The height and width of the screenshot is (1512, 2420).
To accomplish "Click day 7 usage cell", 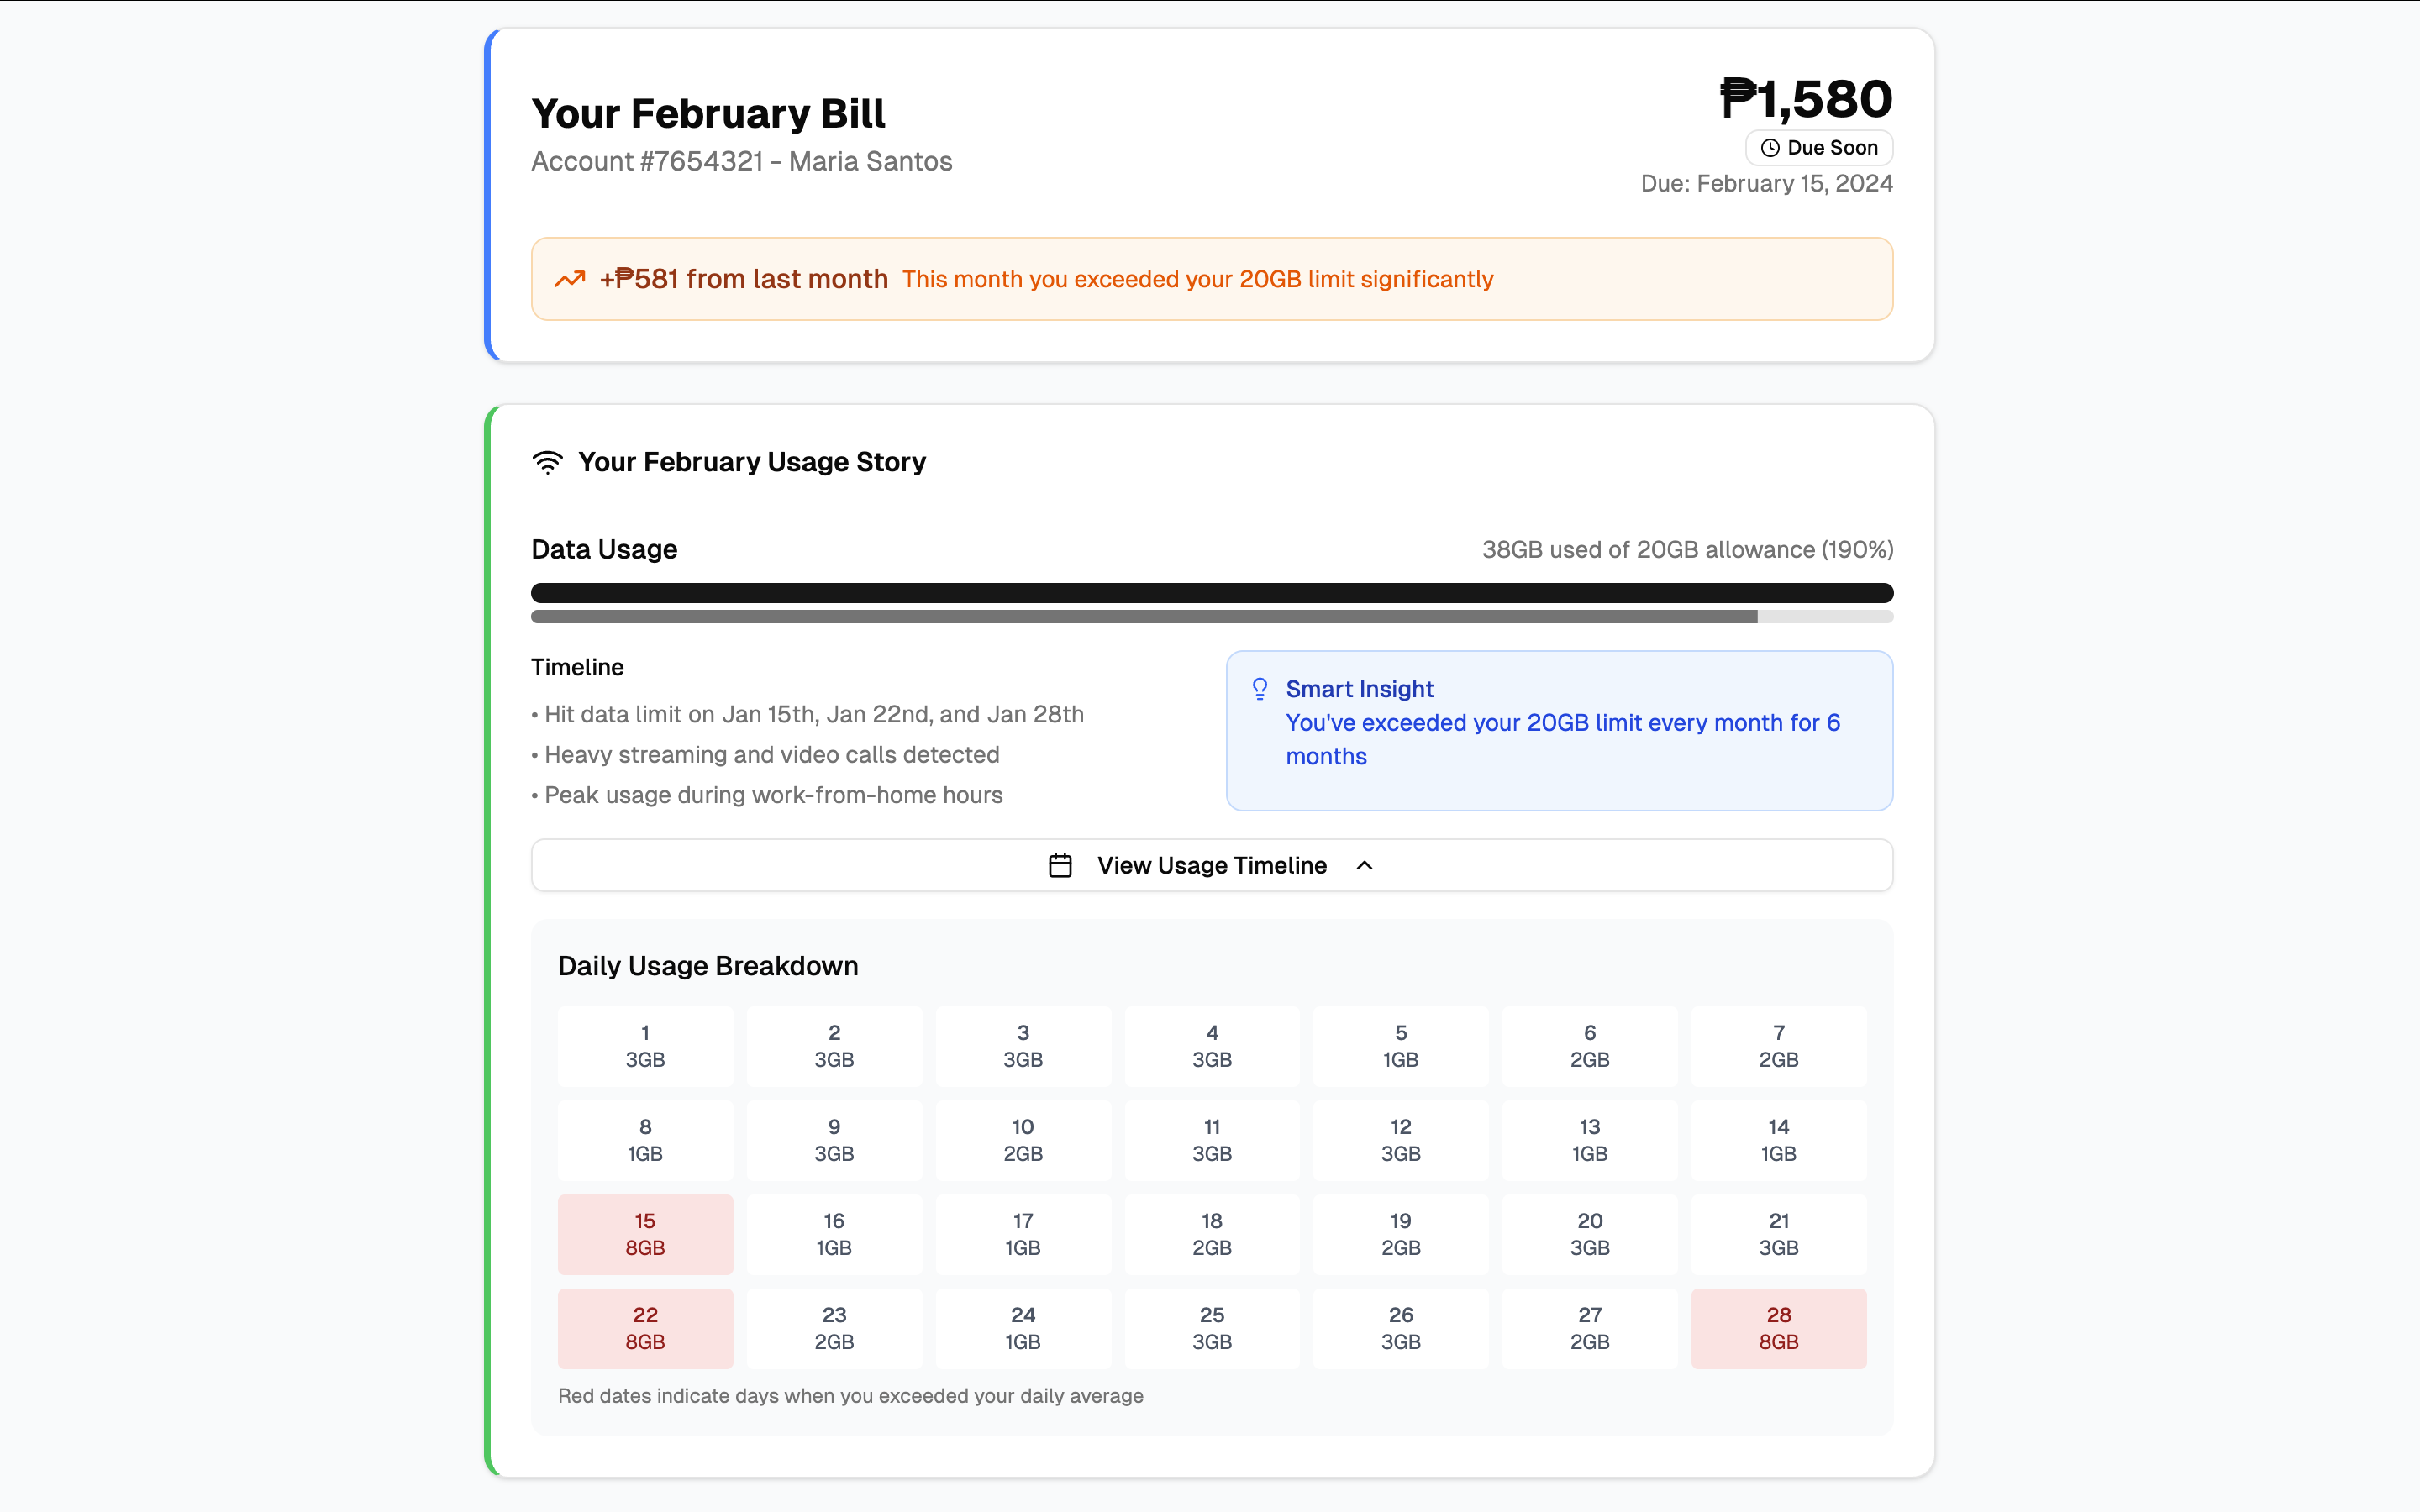I will 1778,1046.
